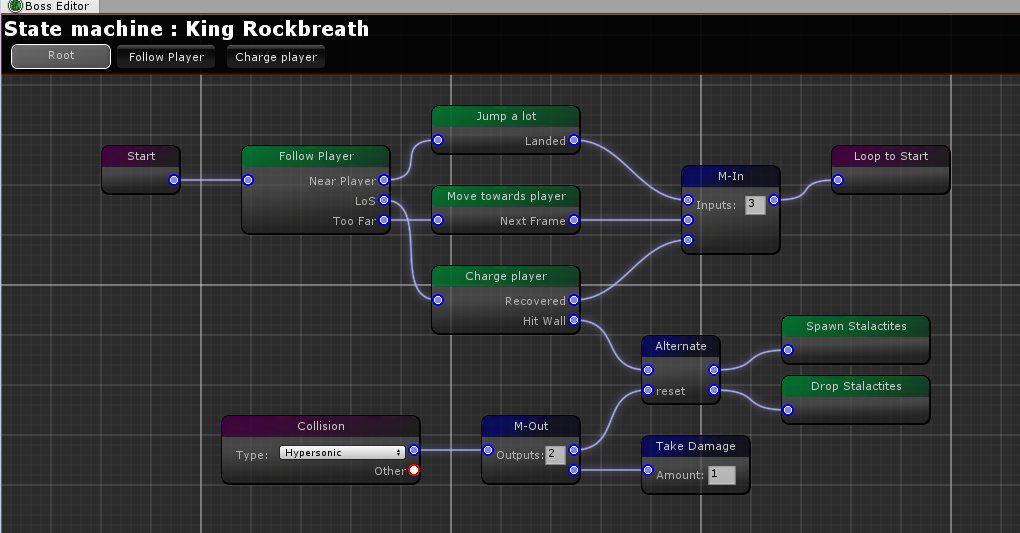Click the red Other port on Collision

click(x=414, y=471)
